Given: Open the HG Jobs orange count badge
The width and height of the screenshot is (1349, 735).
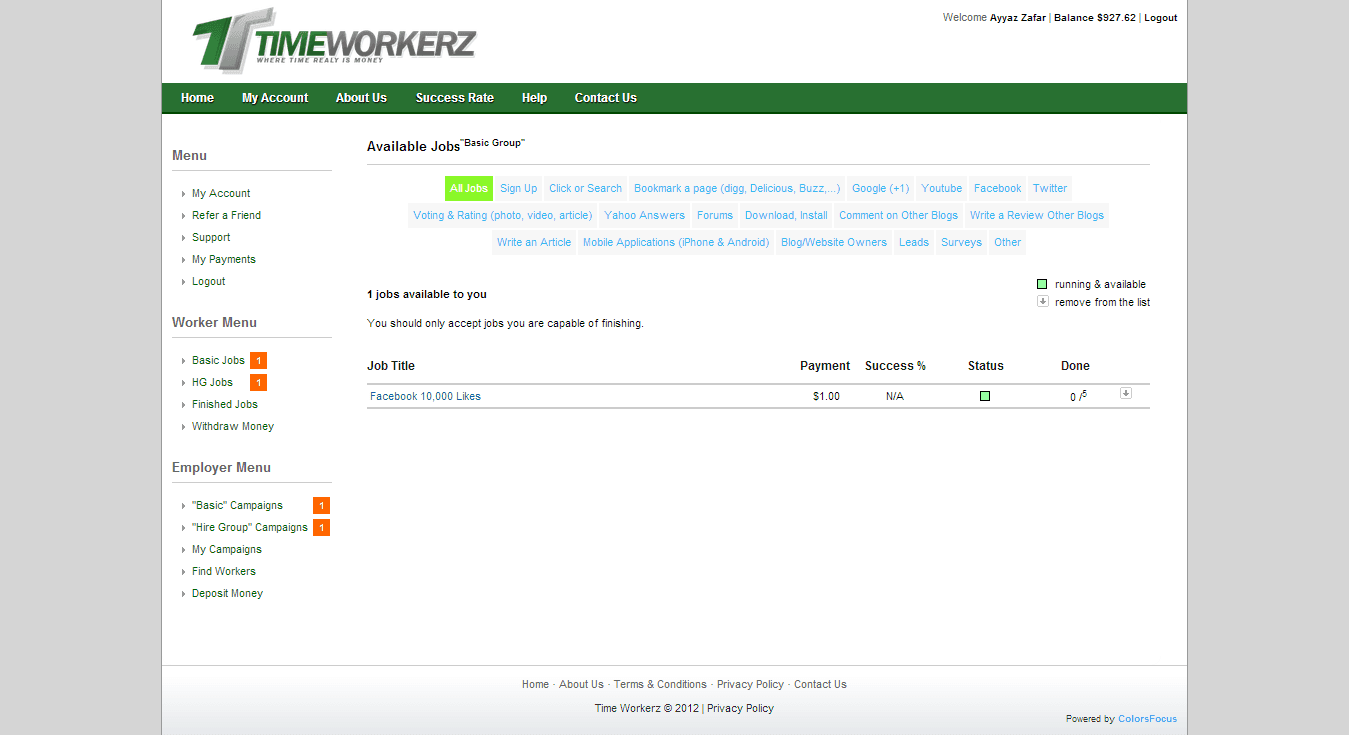Looking at the screenshot, I should [258, 383].
